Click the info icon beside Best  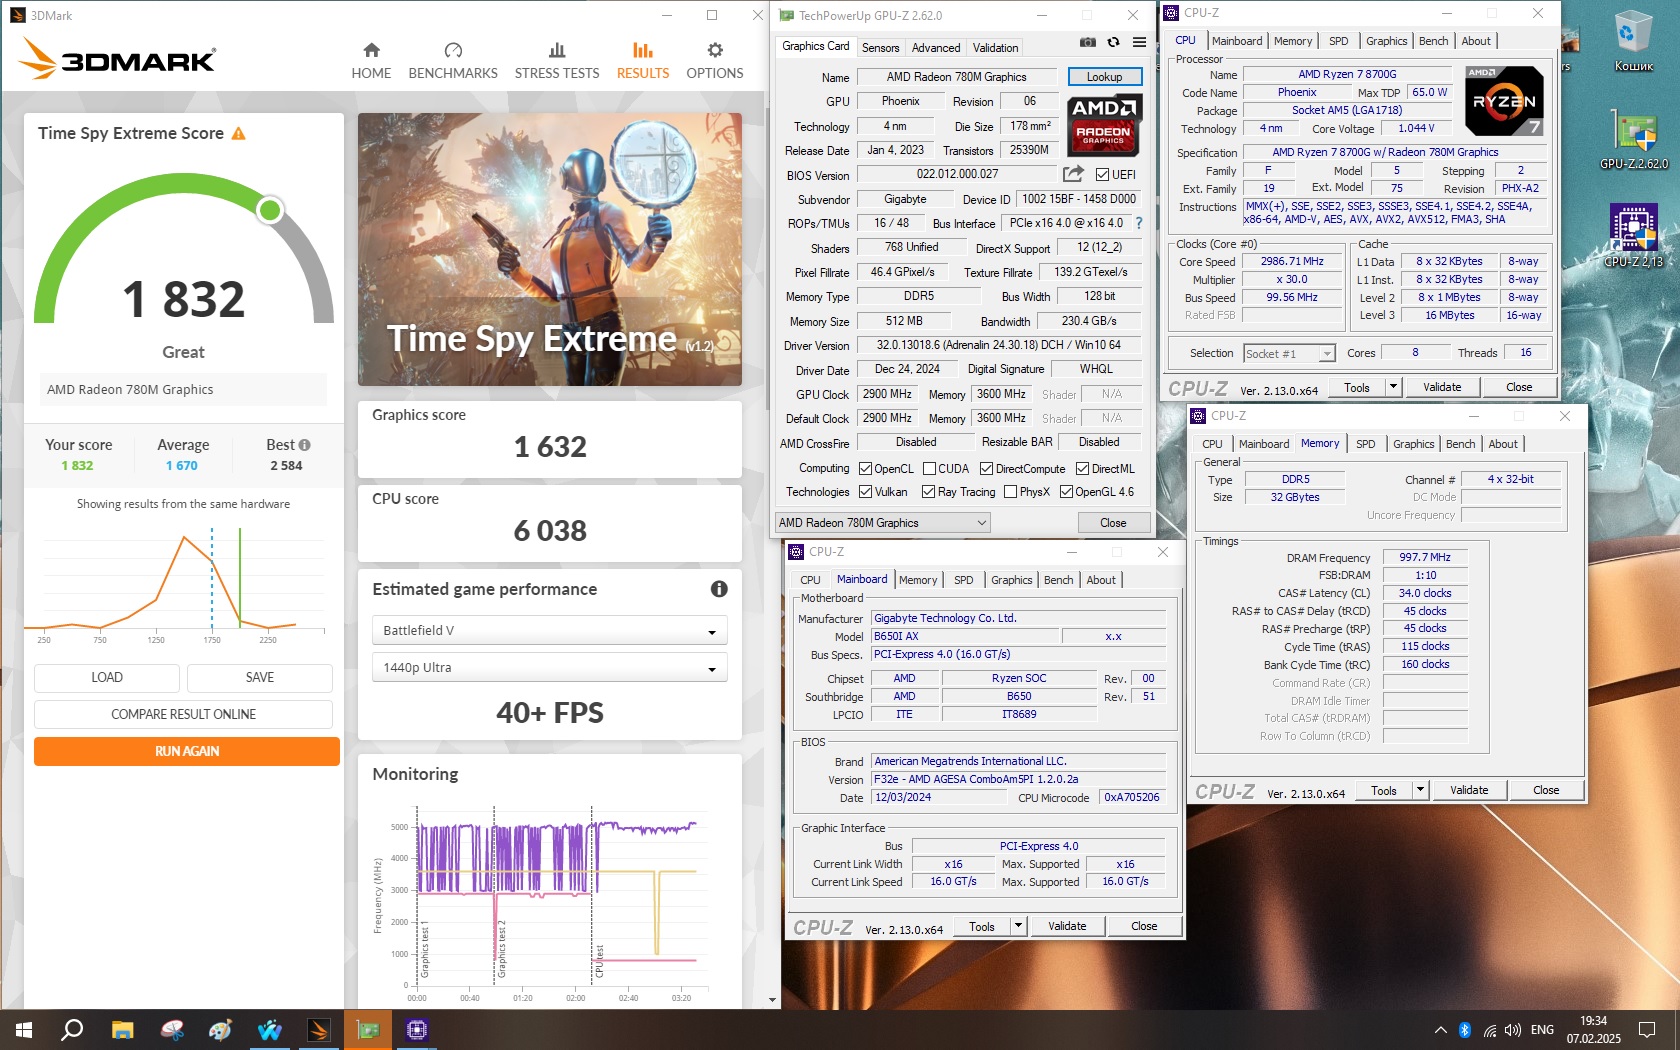(x=304, y=445)
